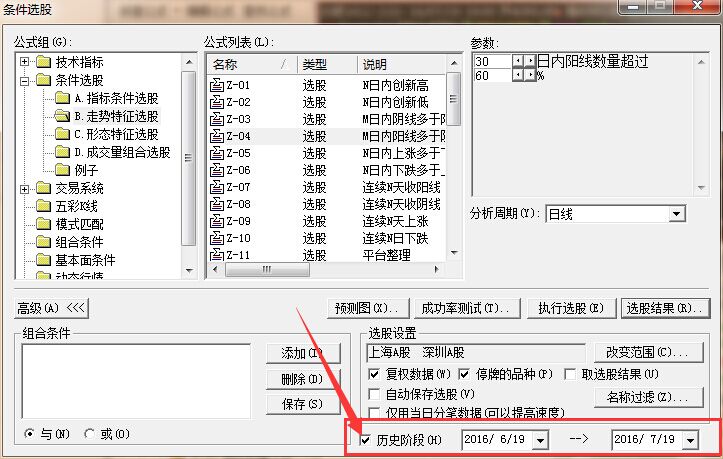Enable 仅用当日分笔数据 checkbox
Screen dimensions: 723x459
374,412
